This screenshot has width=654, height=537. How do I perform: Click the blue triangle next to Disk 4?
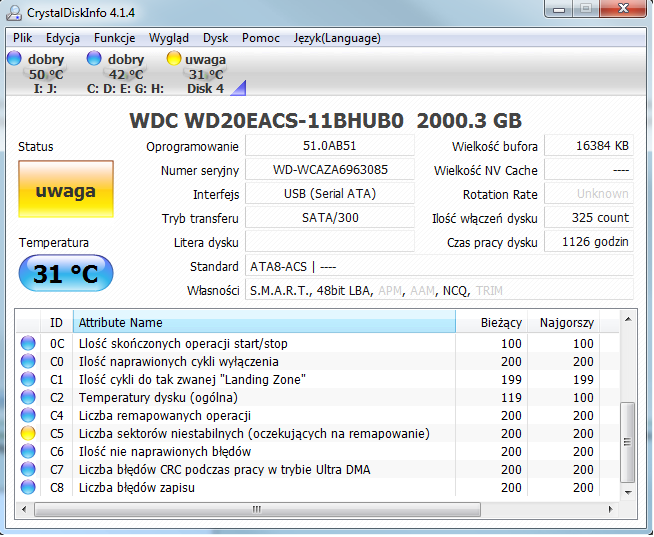point(239,88)
